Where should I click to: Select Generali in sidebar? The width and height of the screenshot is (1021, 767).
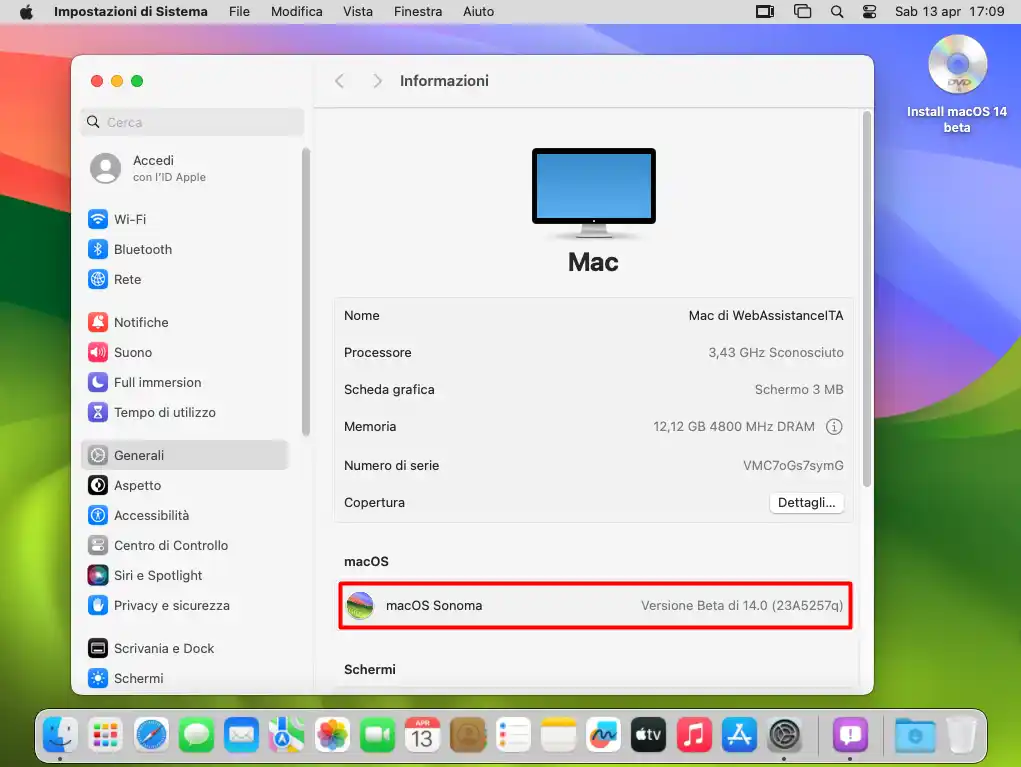pyautogui.click(x=185, y=455)
